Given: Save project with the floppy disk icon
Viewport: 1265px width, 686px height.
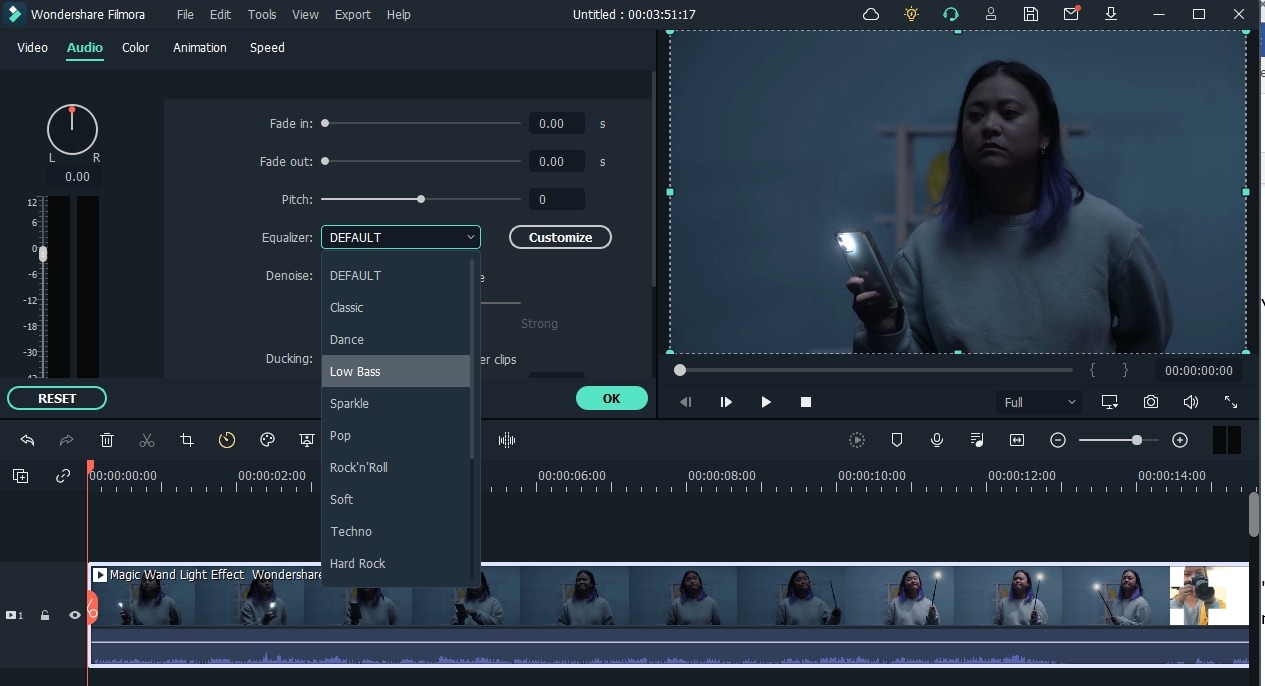Looking at the screenshot, I should tap(1031, 14).
